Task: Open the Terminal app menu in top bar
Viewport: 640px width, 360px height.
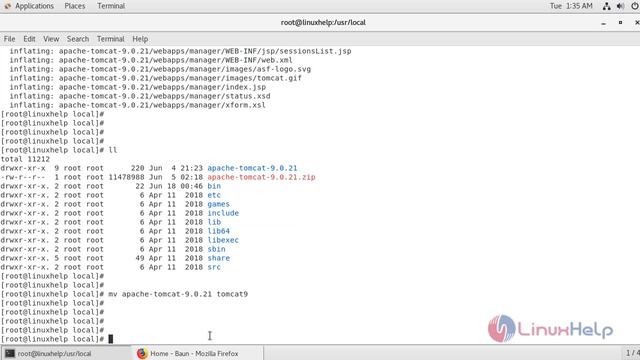Action: 111,6
